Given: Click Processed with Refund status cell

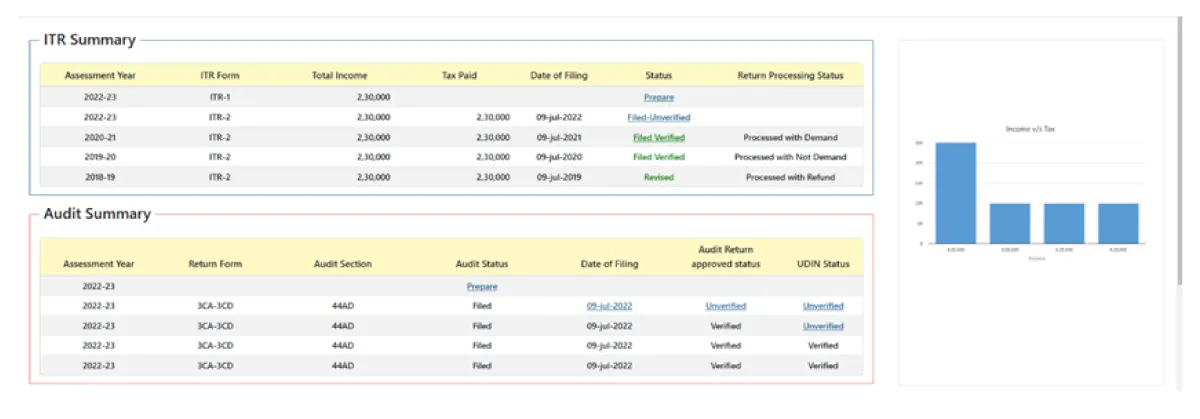Looking at the screenshot, I should tap(790, 177).
